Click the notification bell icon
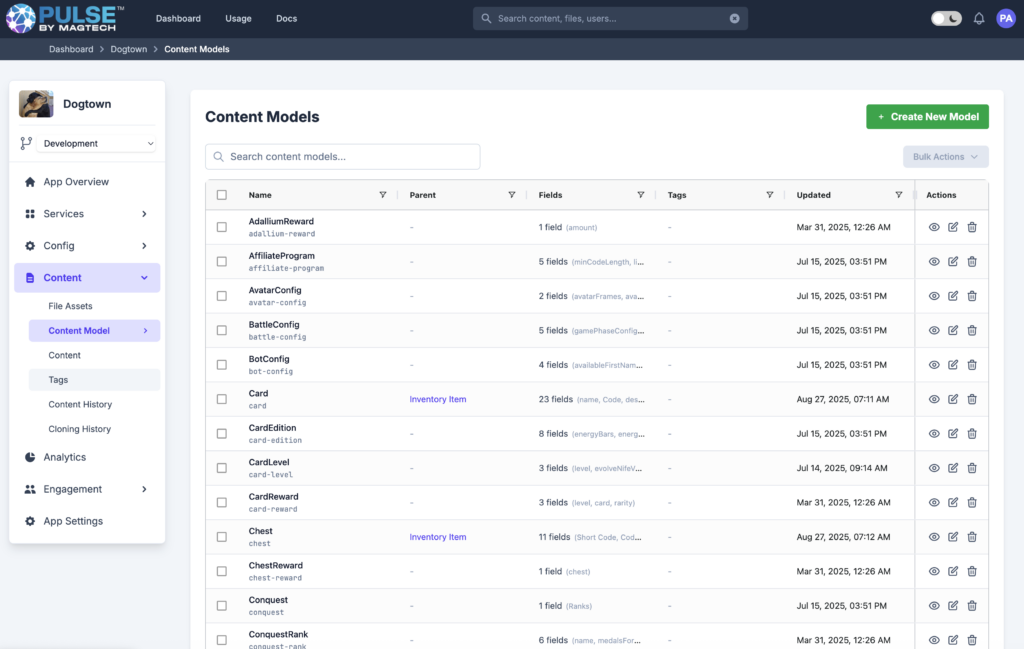 coord(979,18)
